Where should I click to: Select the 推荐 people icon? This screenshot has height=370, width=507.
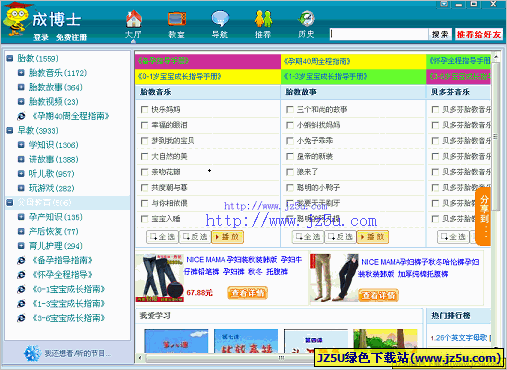pos(263,19)
